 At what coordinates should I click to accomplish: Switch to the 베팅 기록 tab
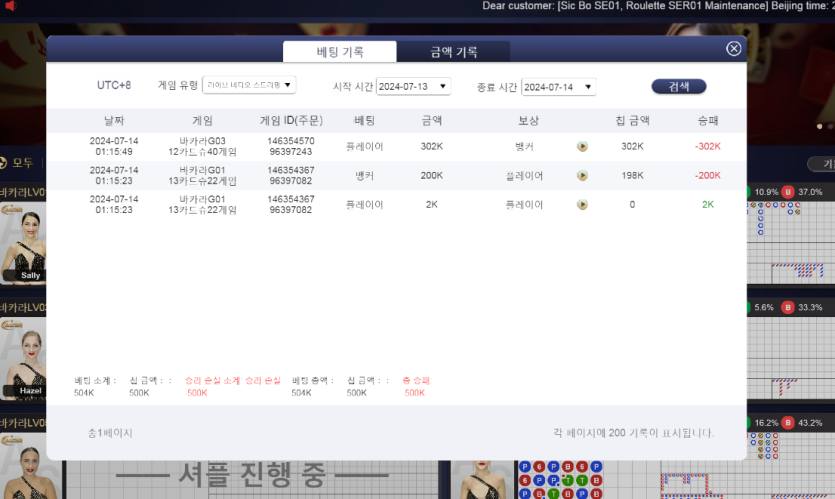340,52
